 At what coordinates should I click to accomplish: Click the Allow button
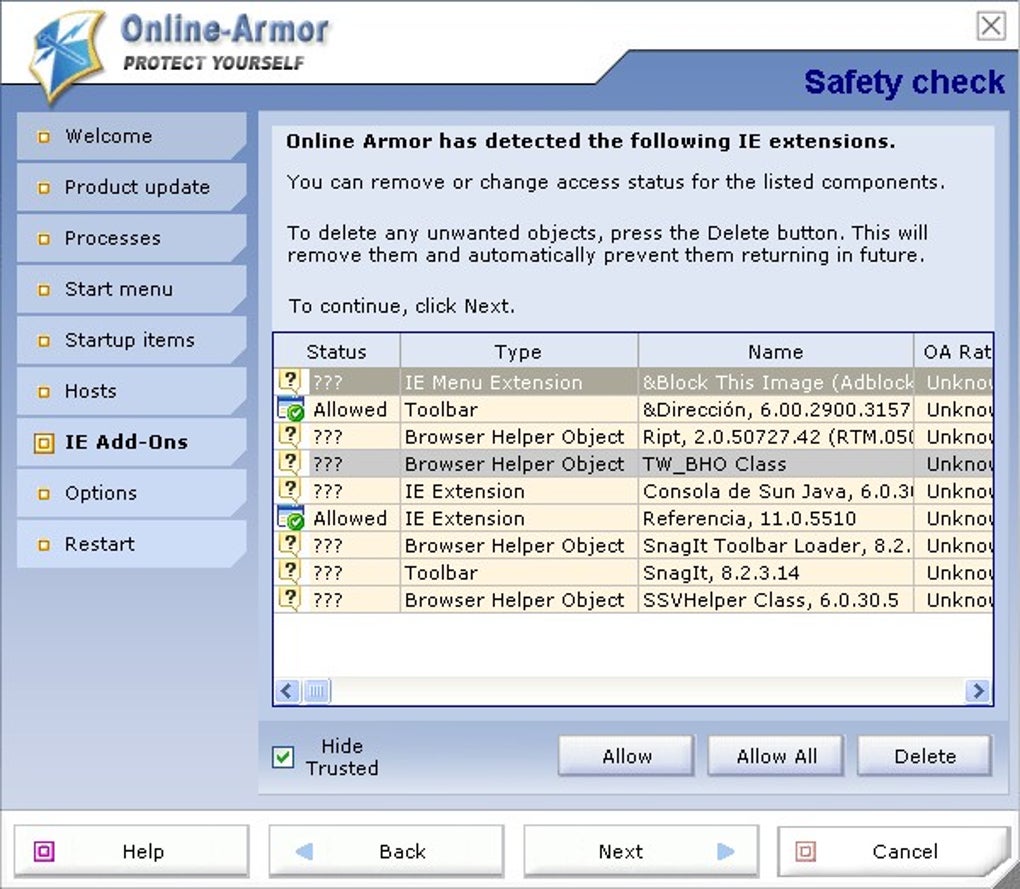point(626,756)
